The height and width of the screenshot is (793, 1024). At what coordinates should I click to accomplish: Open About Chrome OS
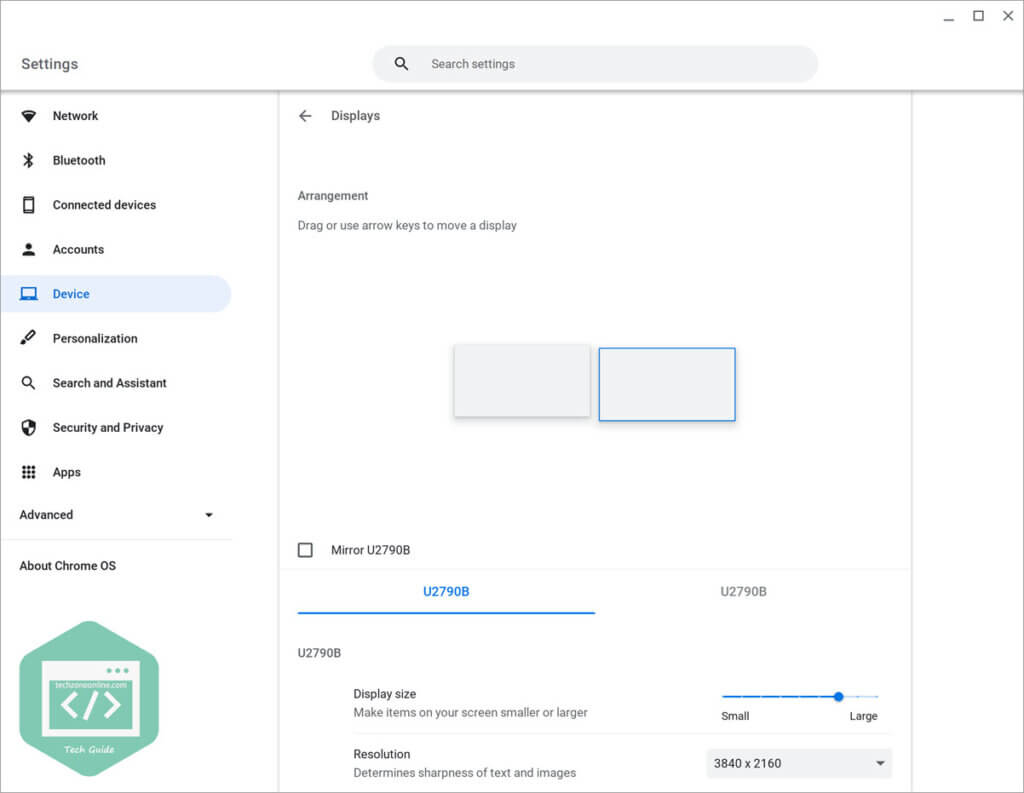coord(67,565)
